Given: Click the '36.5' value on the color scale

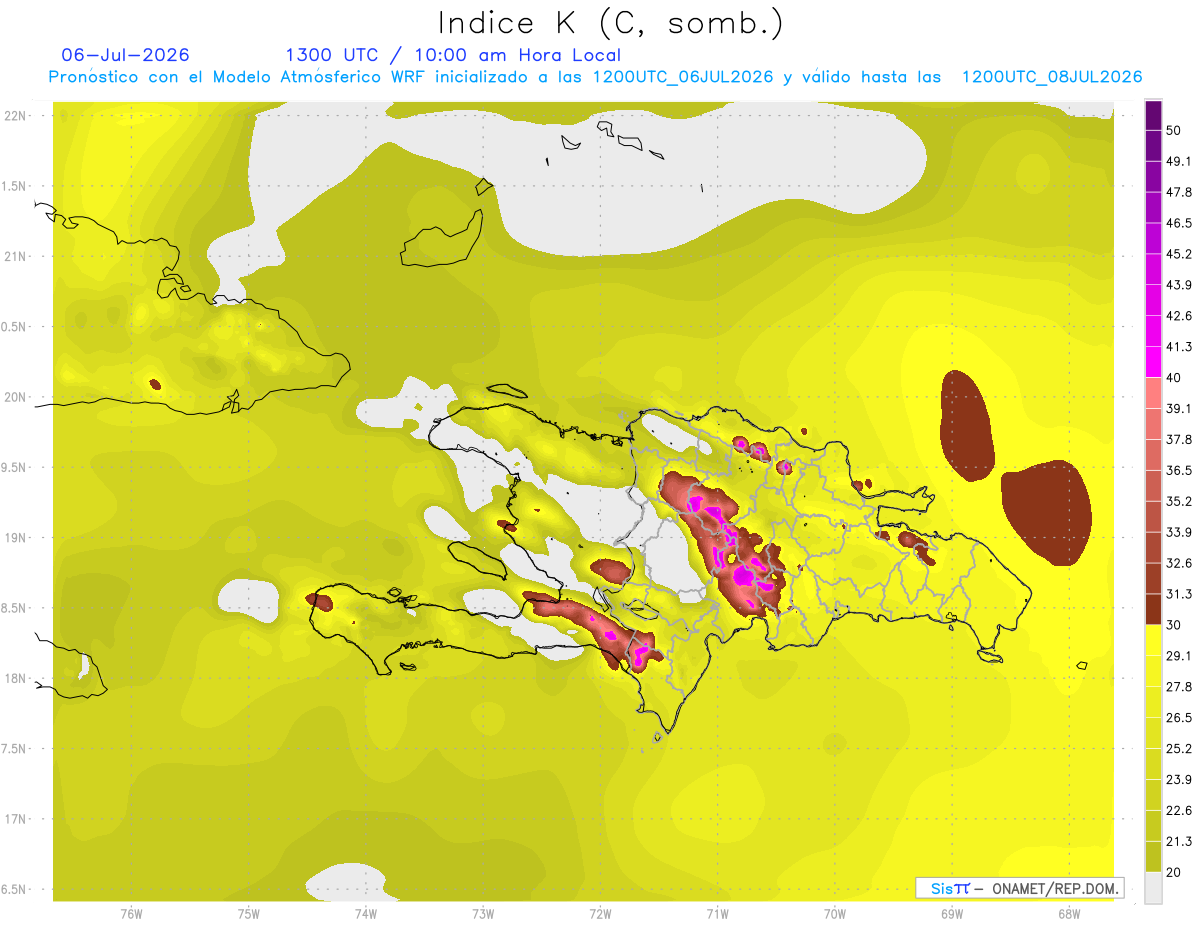Looking at the screenshot, I should click(1179, 470).
